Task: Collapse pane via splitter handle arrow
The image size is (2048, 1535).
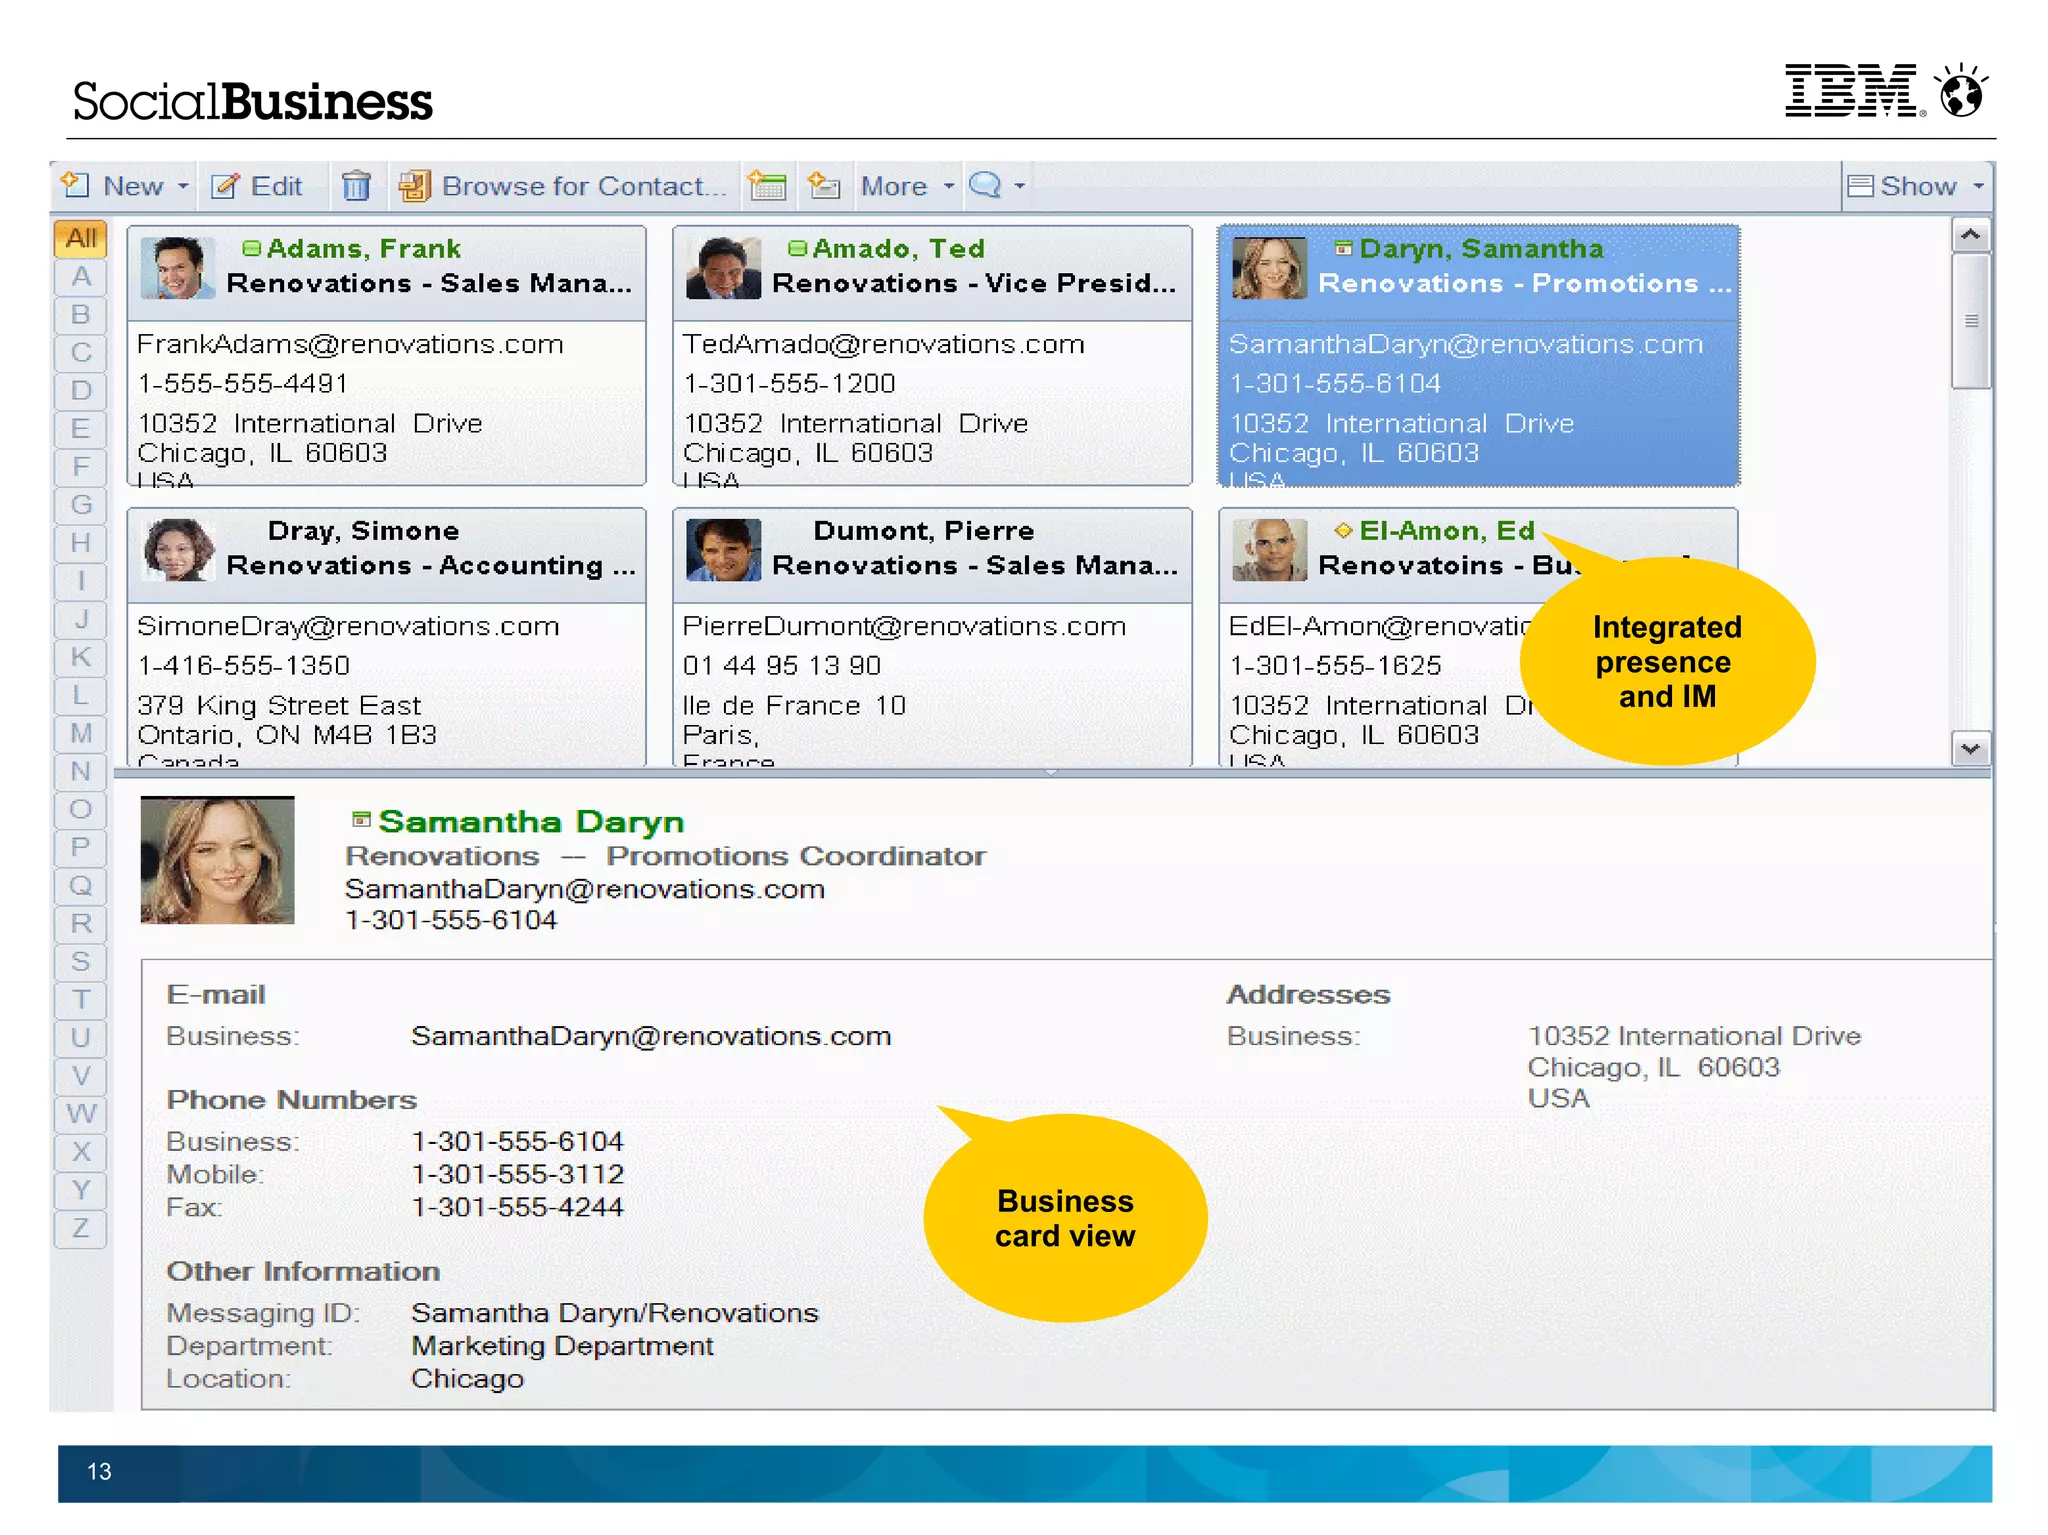Action: [1051, 772]
